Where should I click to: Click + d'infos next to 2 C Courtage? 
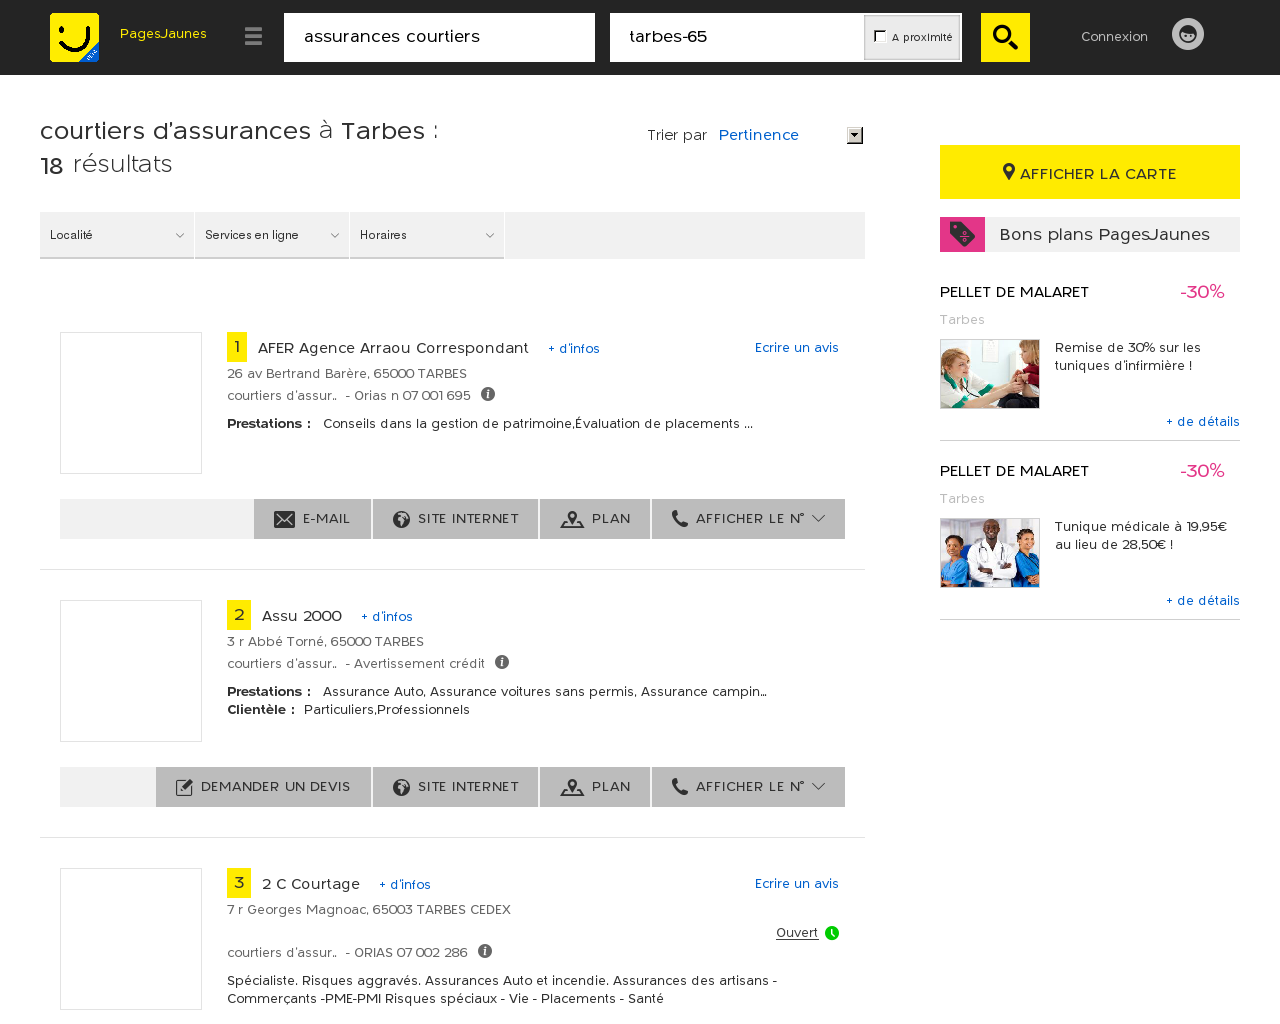[x=405, y=884]
